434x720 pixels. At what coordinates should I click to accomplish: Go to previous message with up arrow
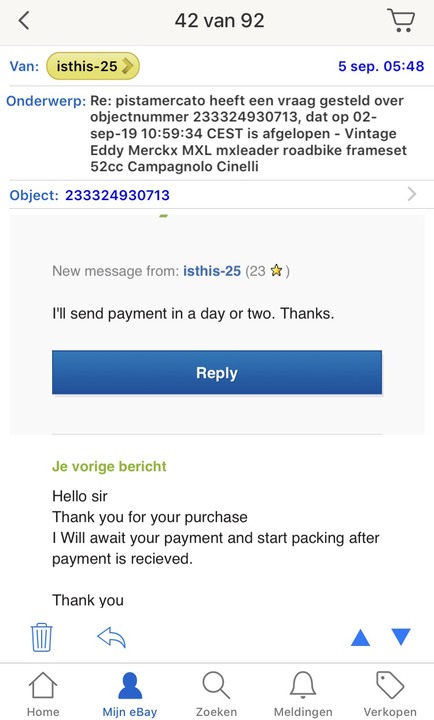(361, 637)
